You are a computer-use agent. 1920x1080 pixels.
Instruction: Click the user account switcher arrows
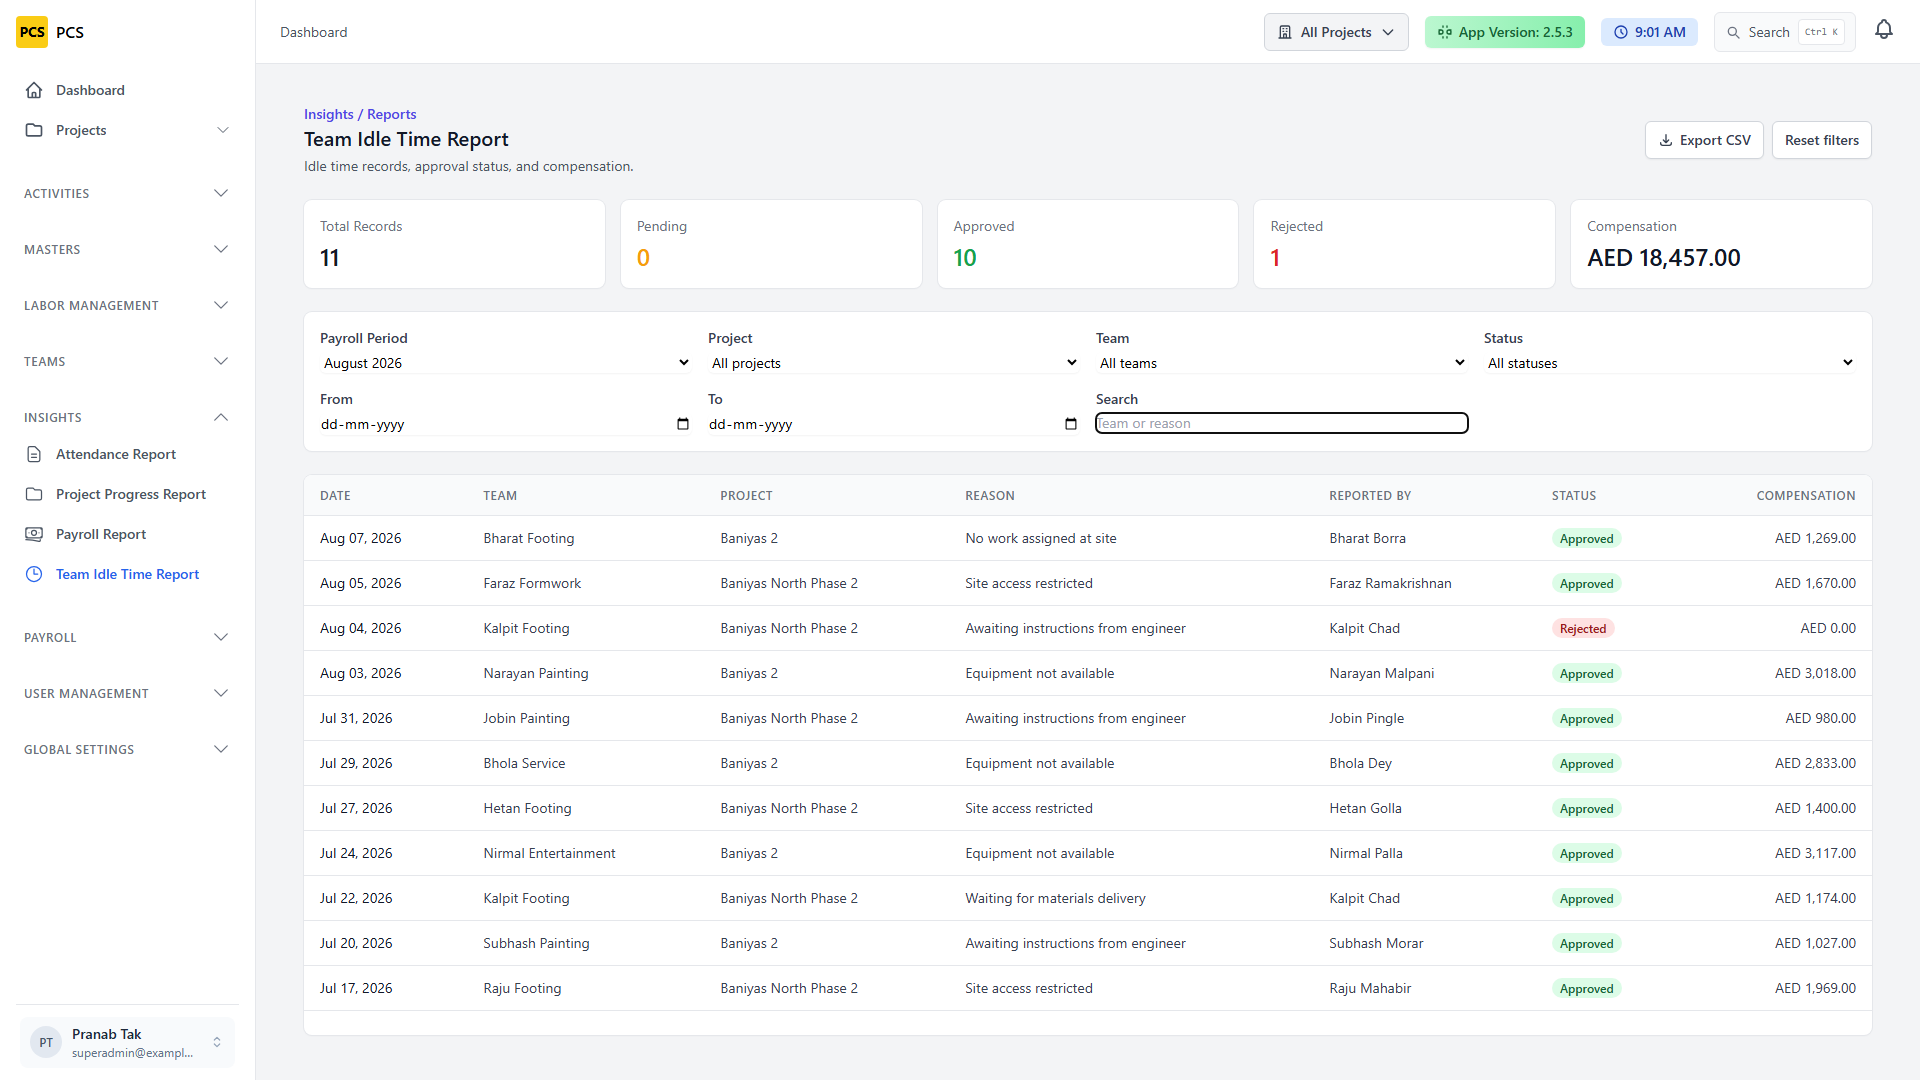click(x=217, y=1042)
